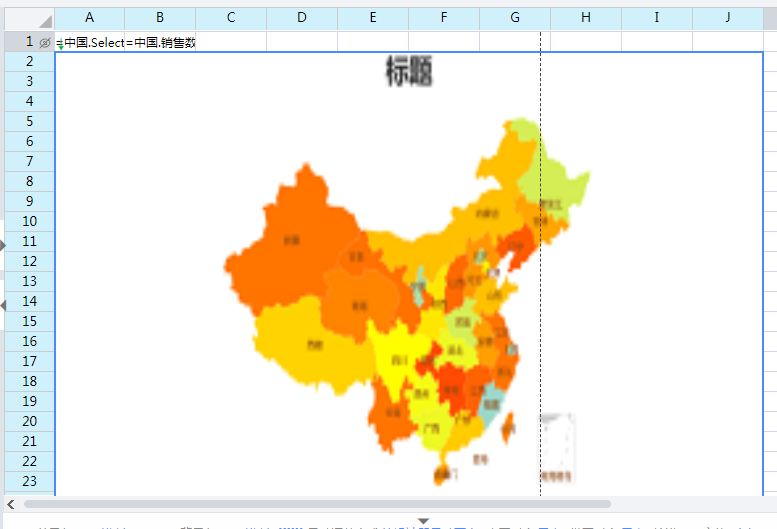The height and width of the screenshot is (529, 777).
Task: Click the hidden-row eye icon in row 1
Action: pyautogui.click(x=44, y=42)
